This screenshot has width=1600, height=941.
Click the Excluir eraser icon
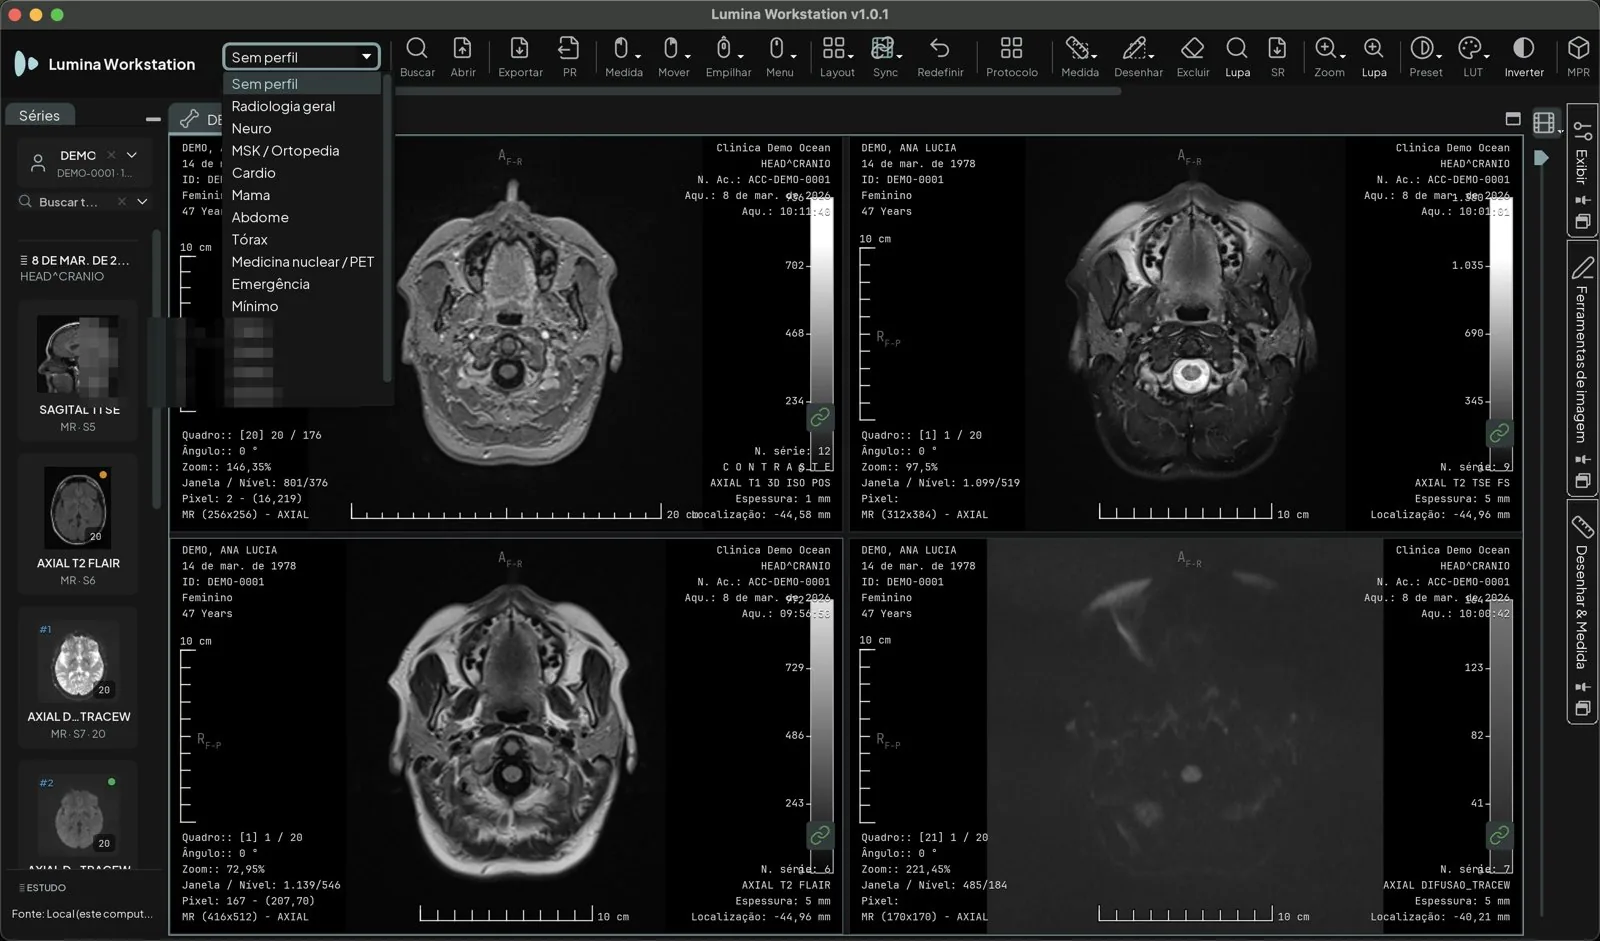pos(1192,57)
